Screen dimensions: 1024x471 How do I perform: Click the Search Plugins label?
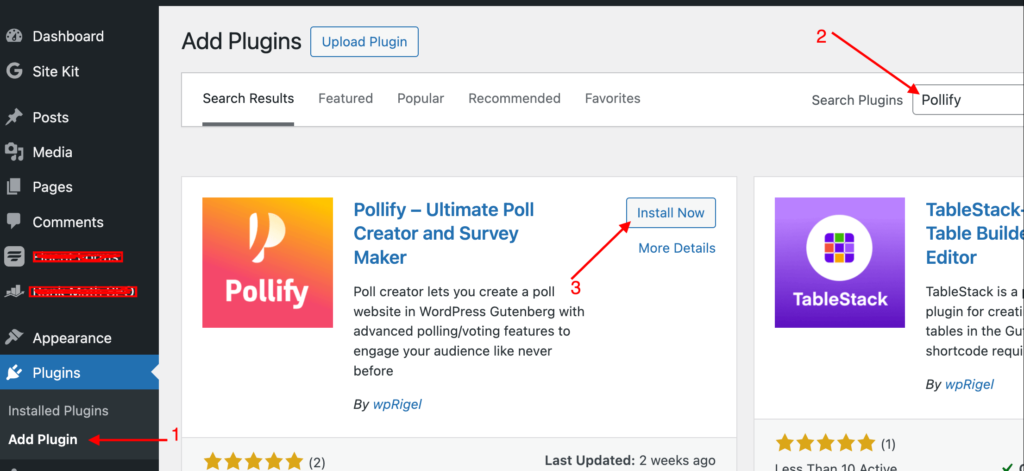click(857, 100)
